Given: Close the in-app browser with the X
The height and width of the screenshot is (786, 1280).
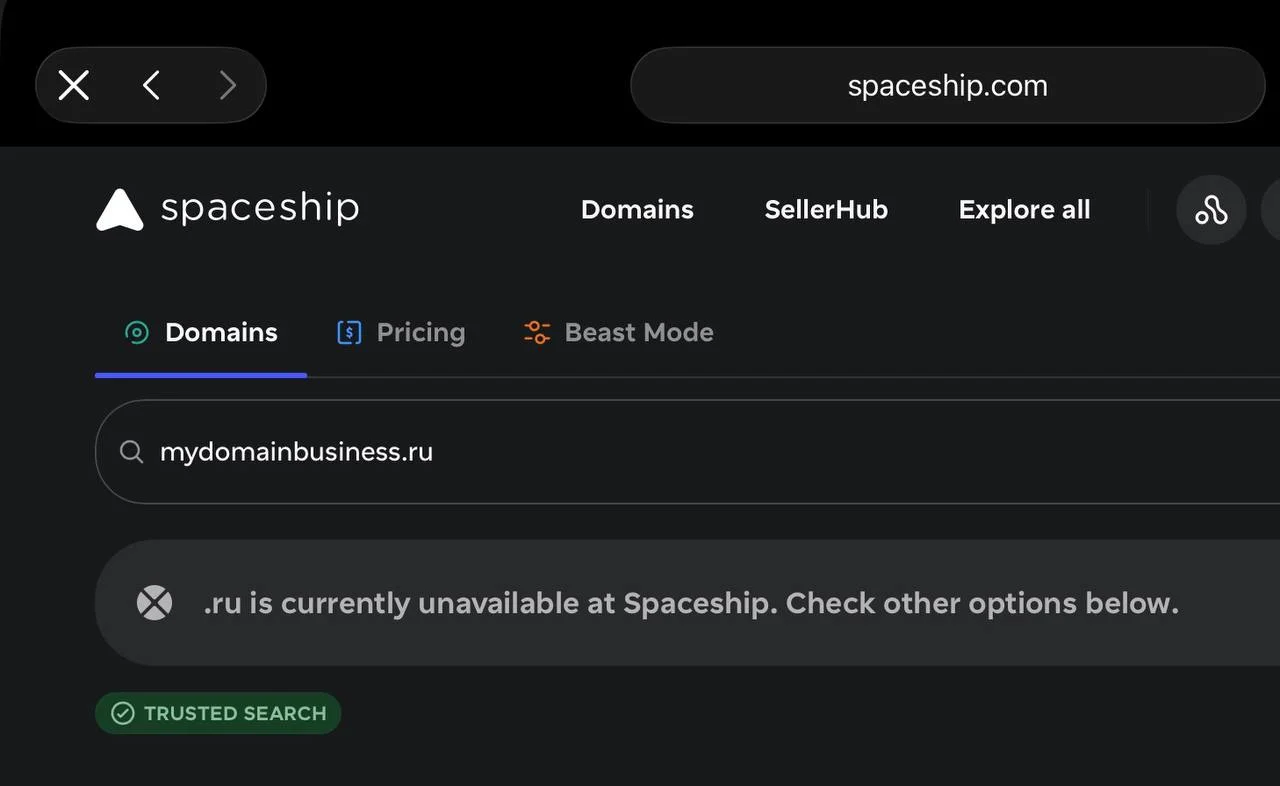Looking at the screenshot, I should [74, 85].
